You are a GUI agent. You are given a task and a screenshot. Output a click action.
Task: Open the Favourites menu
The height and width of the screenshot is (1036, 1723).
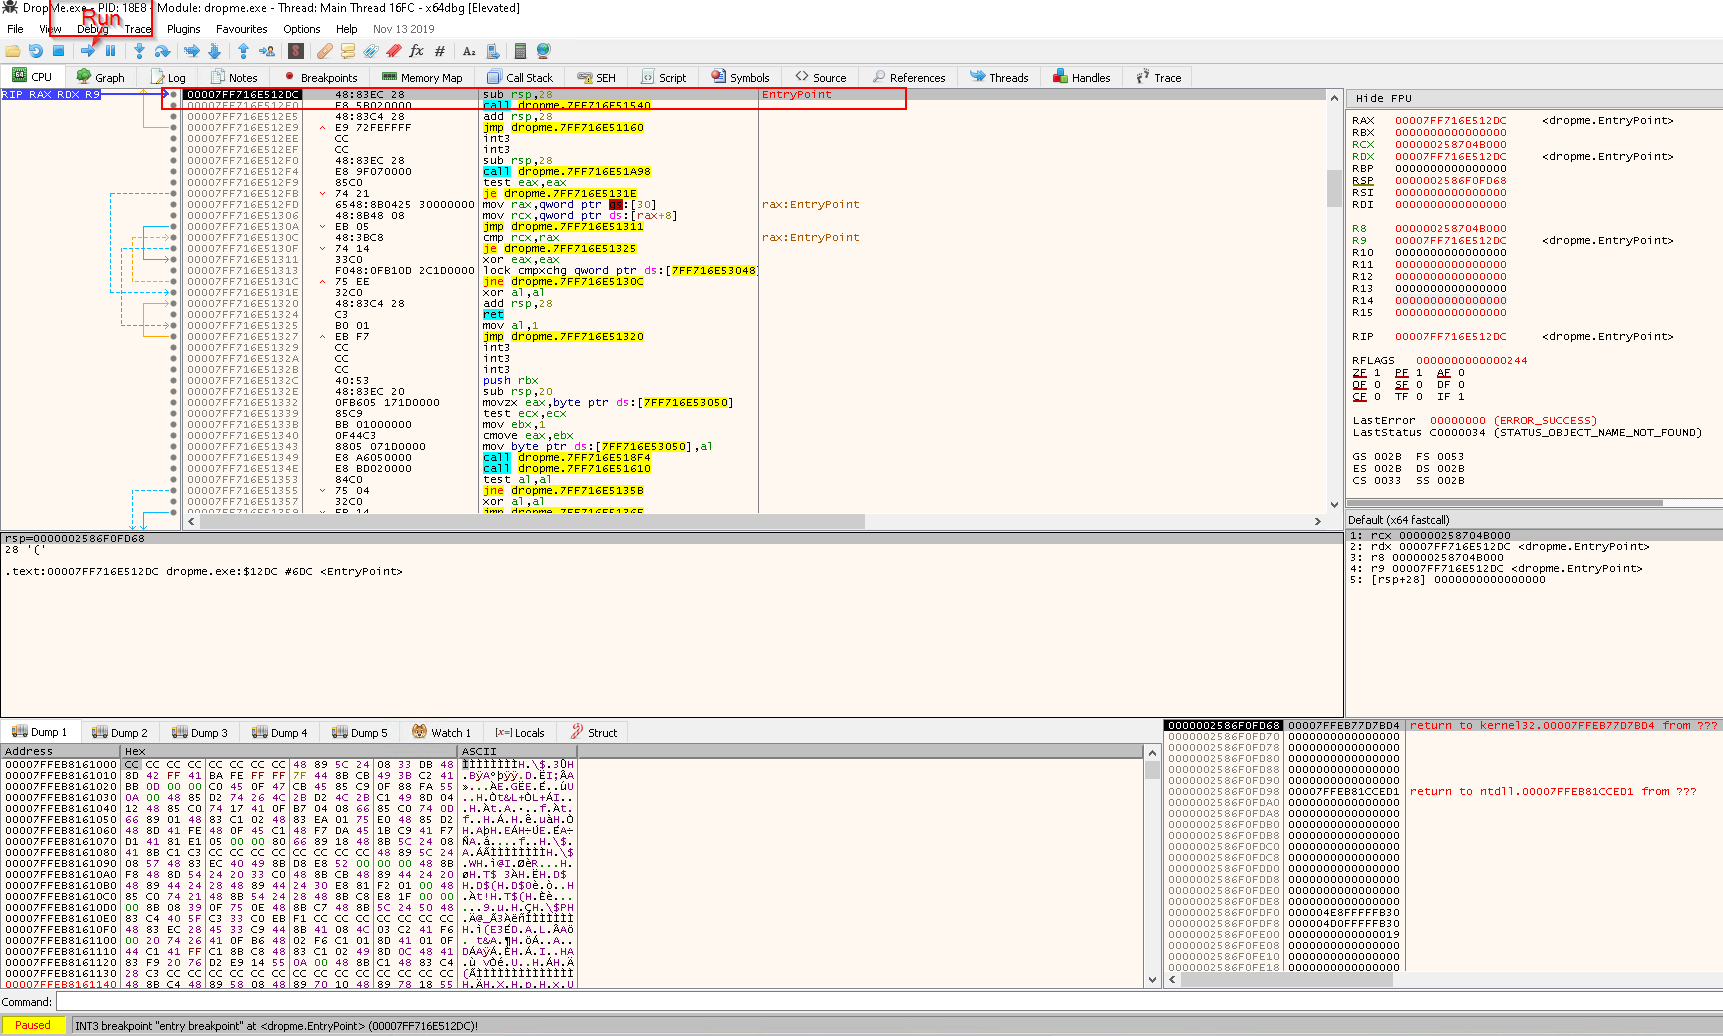(241, 29)
